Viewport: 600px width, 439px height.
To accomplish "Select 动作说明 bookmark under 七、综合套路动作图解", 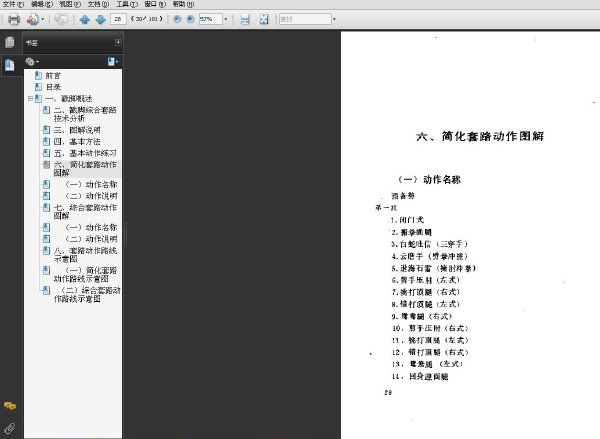I will pos(91,238).
